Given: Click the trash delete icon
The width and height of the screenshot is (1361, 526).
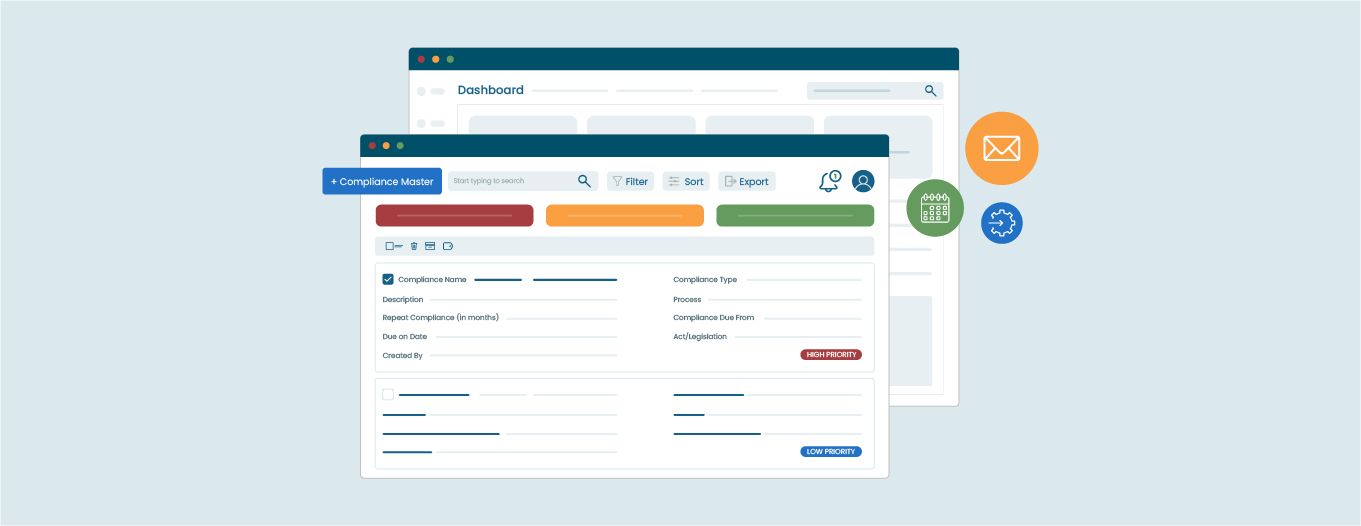Looking at the screenshot, I should (414, 246).
